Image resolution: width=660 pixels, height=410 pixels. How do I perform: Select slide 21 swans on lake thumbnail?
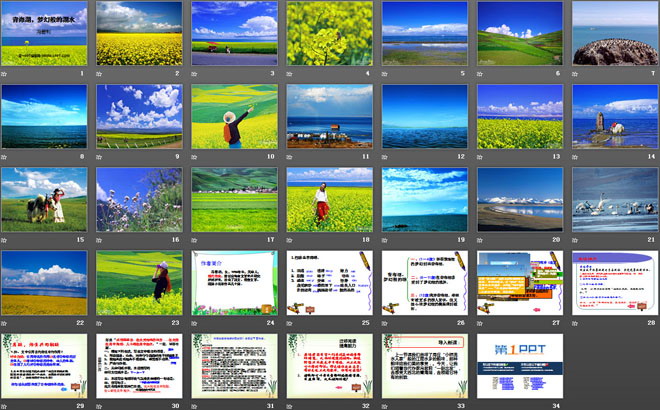coord(614,199)
